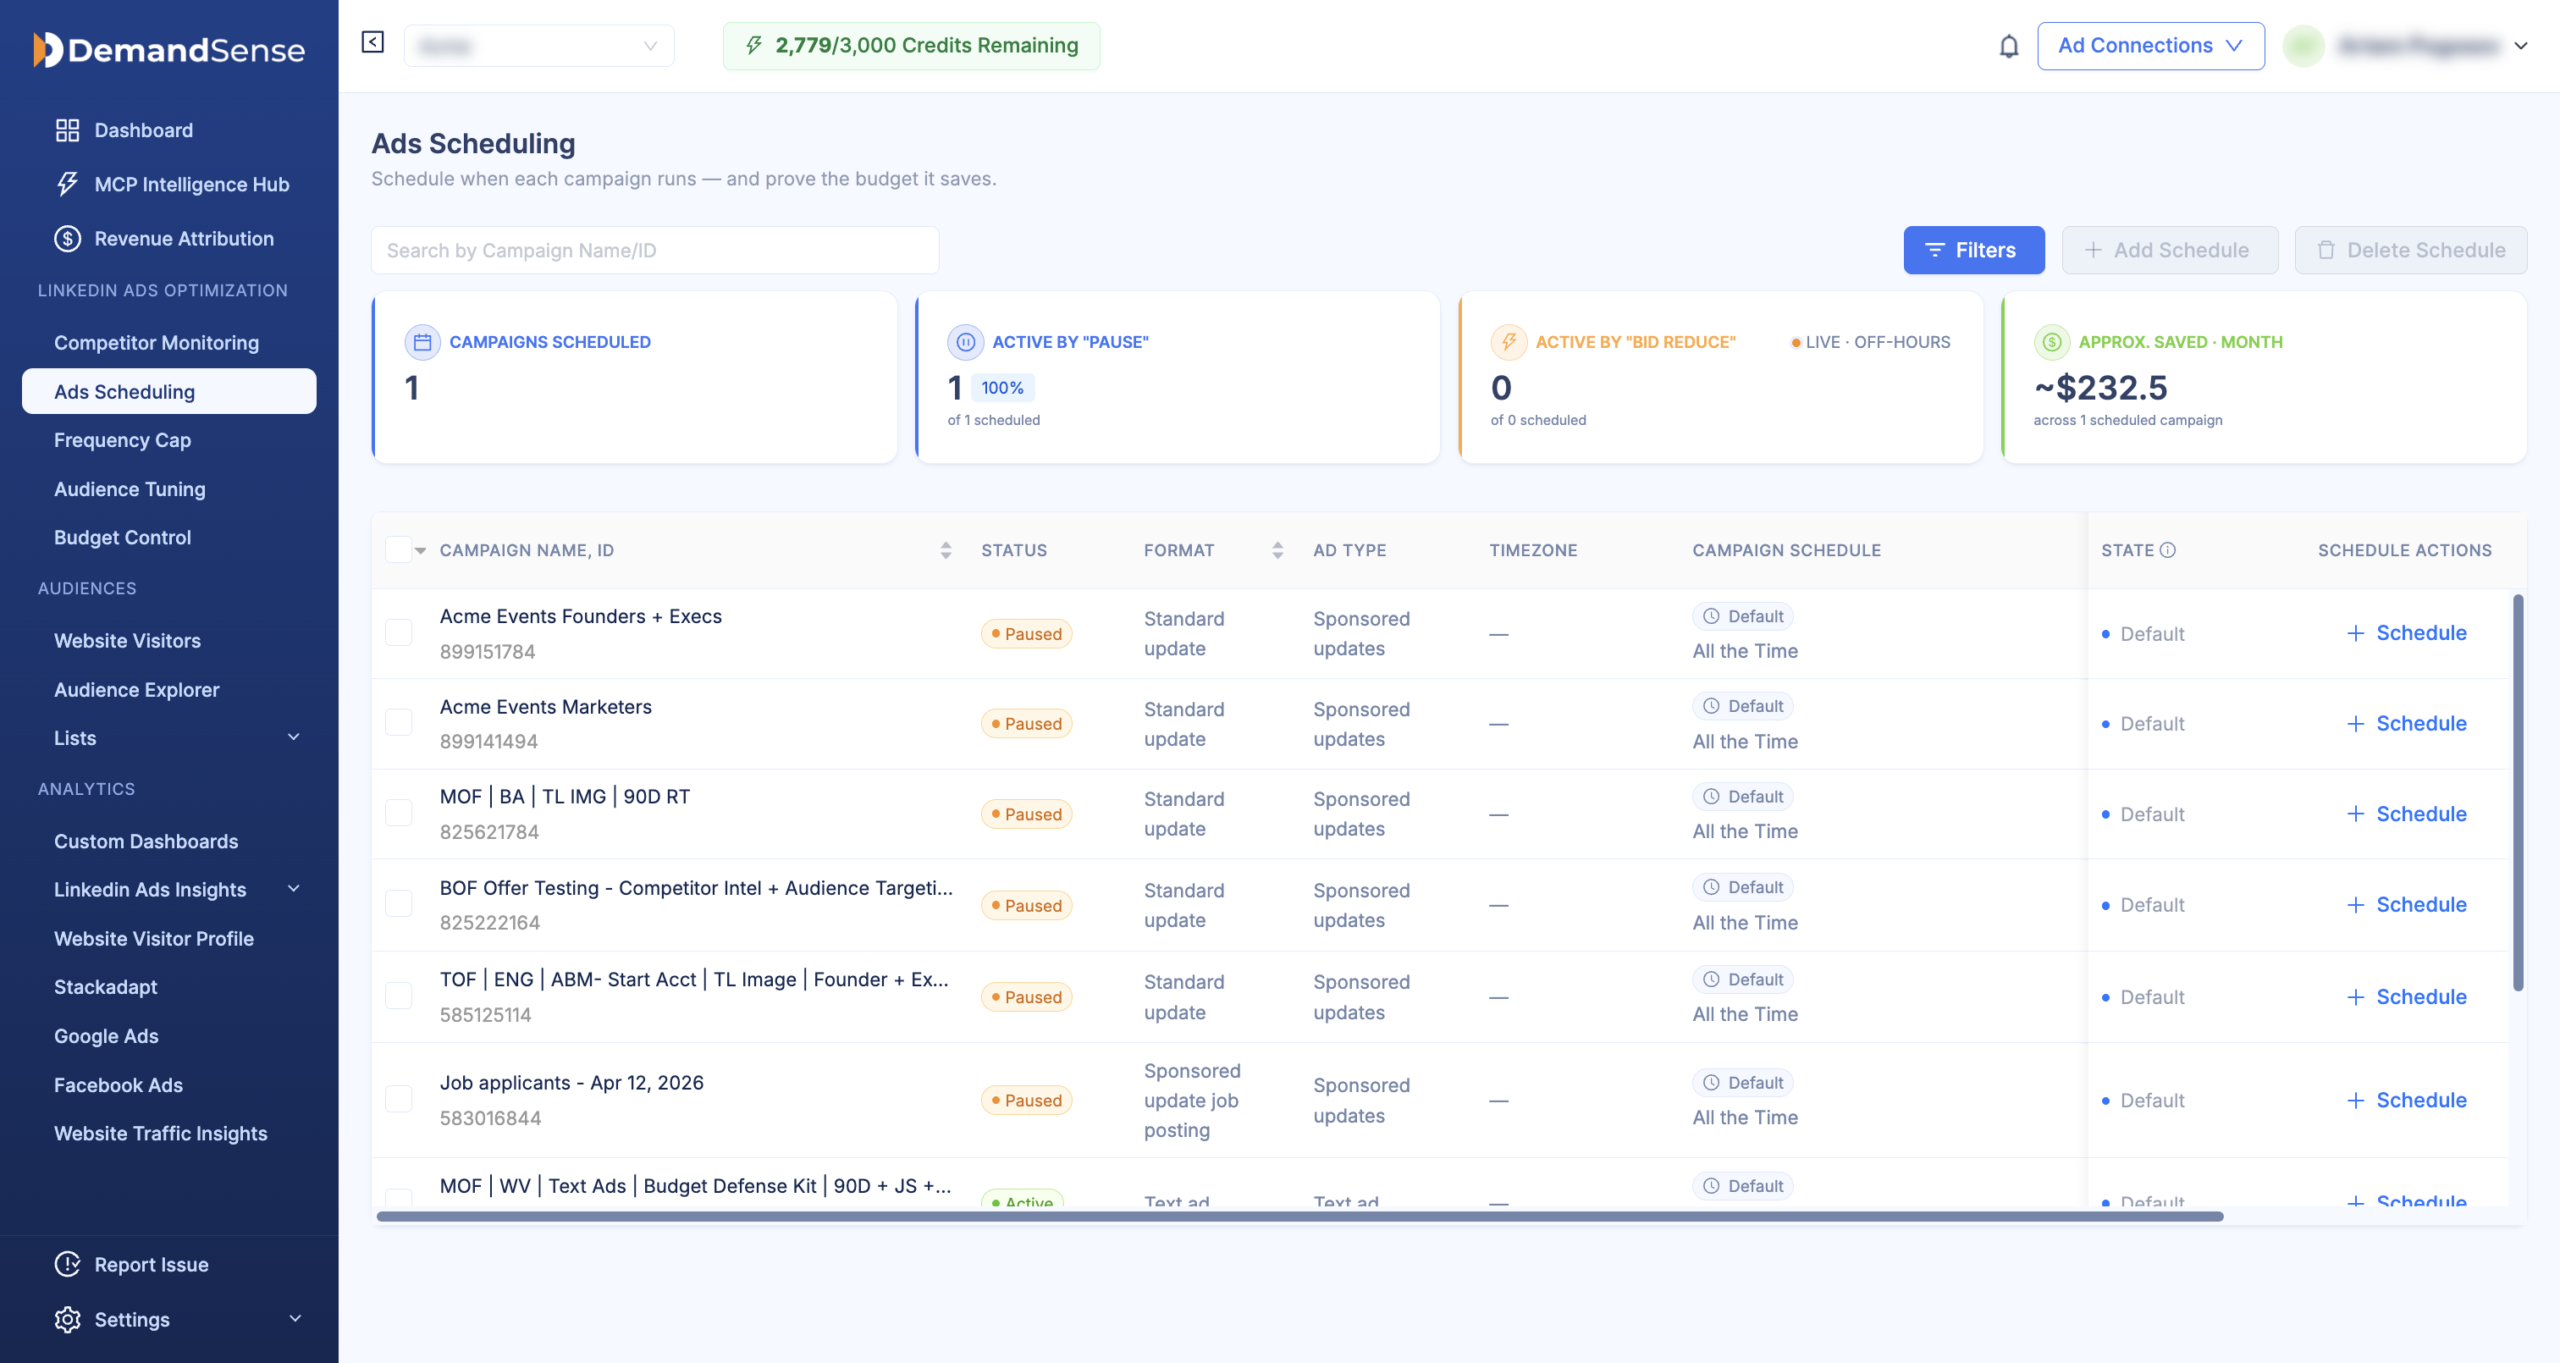Sort by Format column arrows
This screenshot has width=2560, height=1363.
coord(1277,550)
